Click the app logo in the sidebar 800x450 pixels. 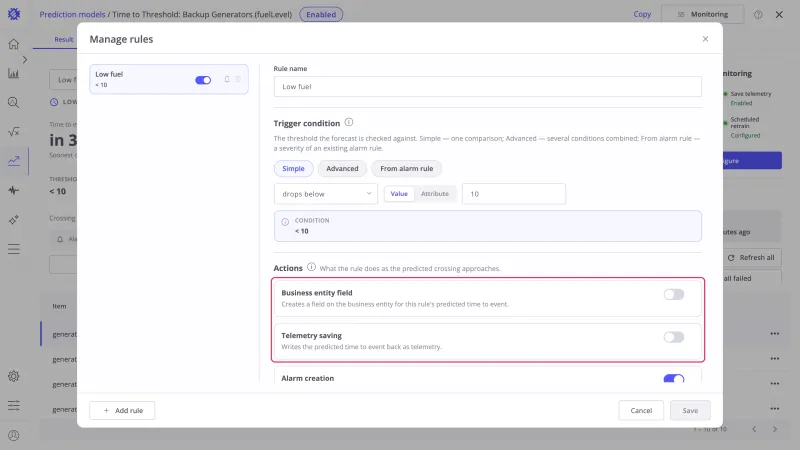click(14, 14)
